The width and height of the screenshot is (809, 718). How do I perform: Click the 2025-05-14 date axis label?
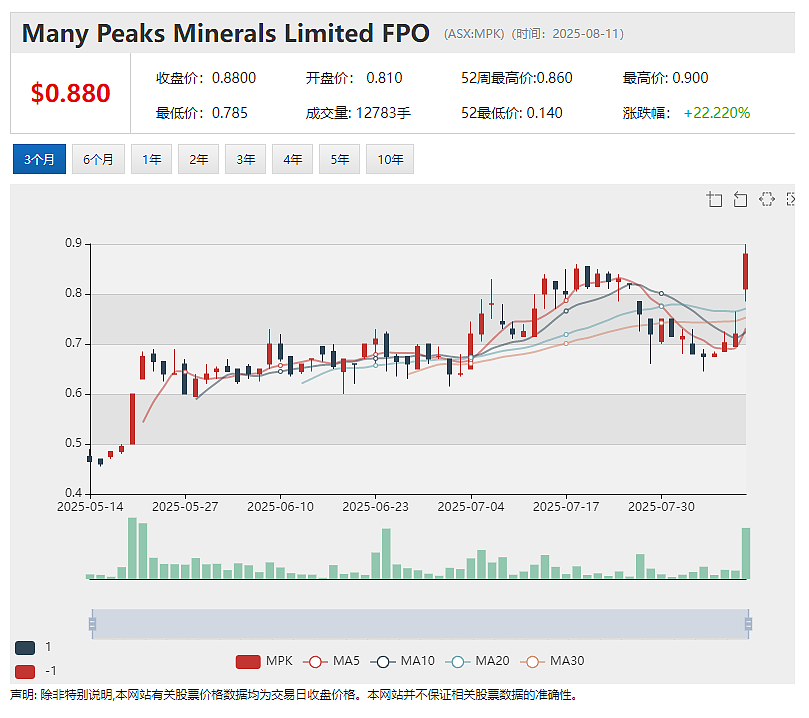(x=90, y=507)
